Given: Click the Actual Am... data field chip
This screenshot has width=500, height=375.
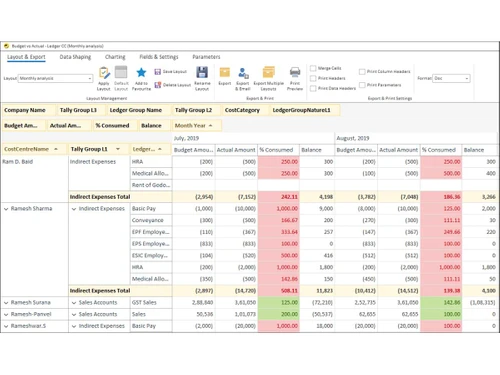Looking at the screenshot, I should click(x=69, y=126).
